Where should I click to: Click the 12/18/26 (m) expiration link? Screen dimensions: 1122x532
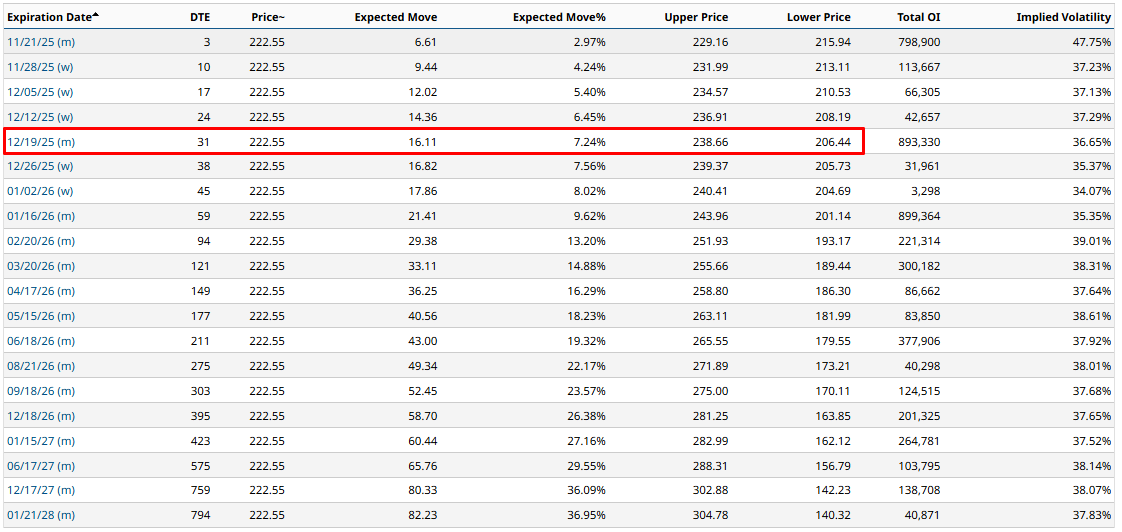tap(41, 416)
